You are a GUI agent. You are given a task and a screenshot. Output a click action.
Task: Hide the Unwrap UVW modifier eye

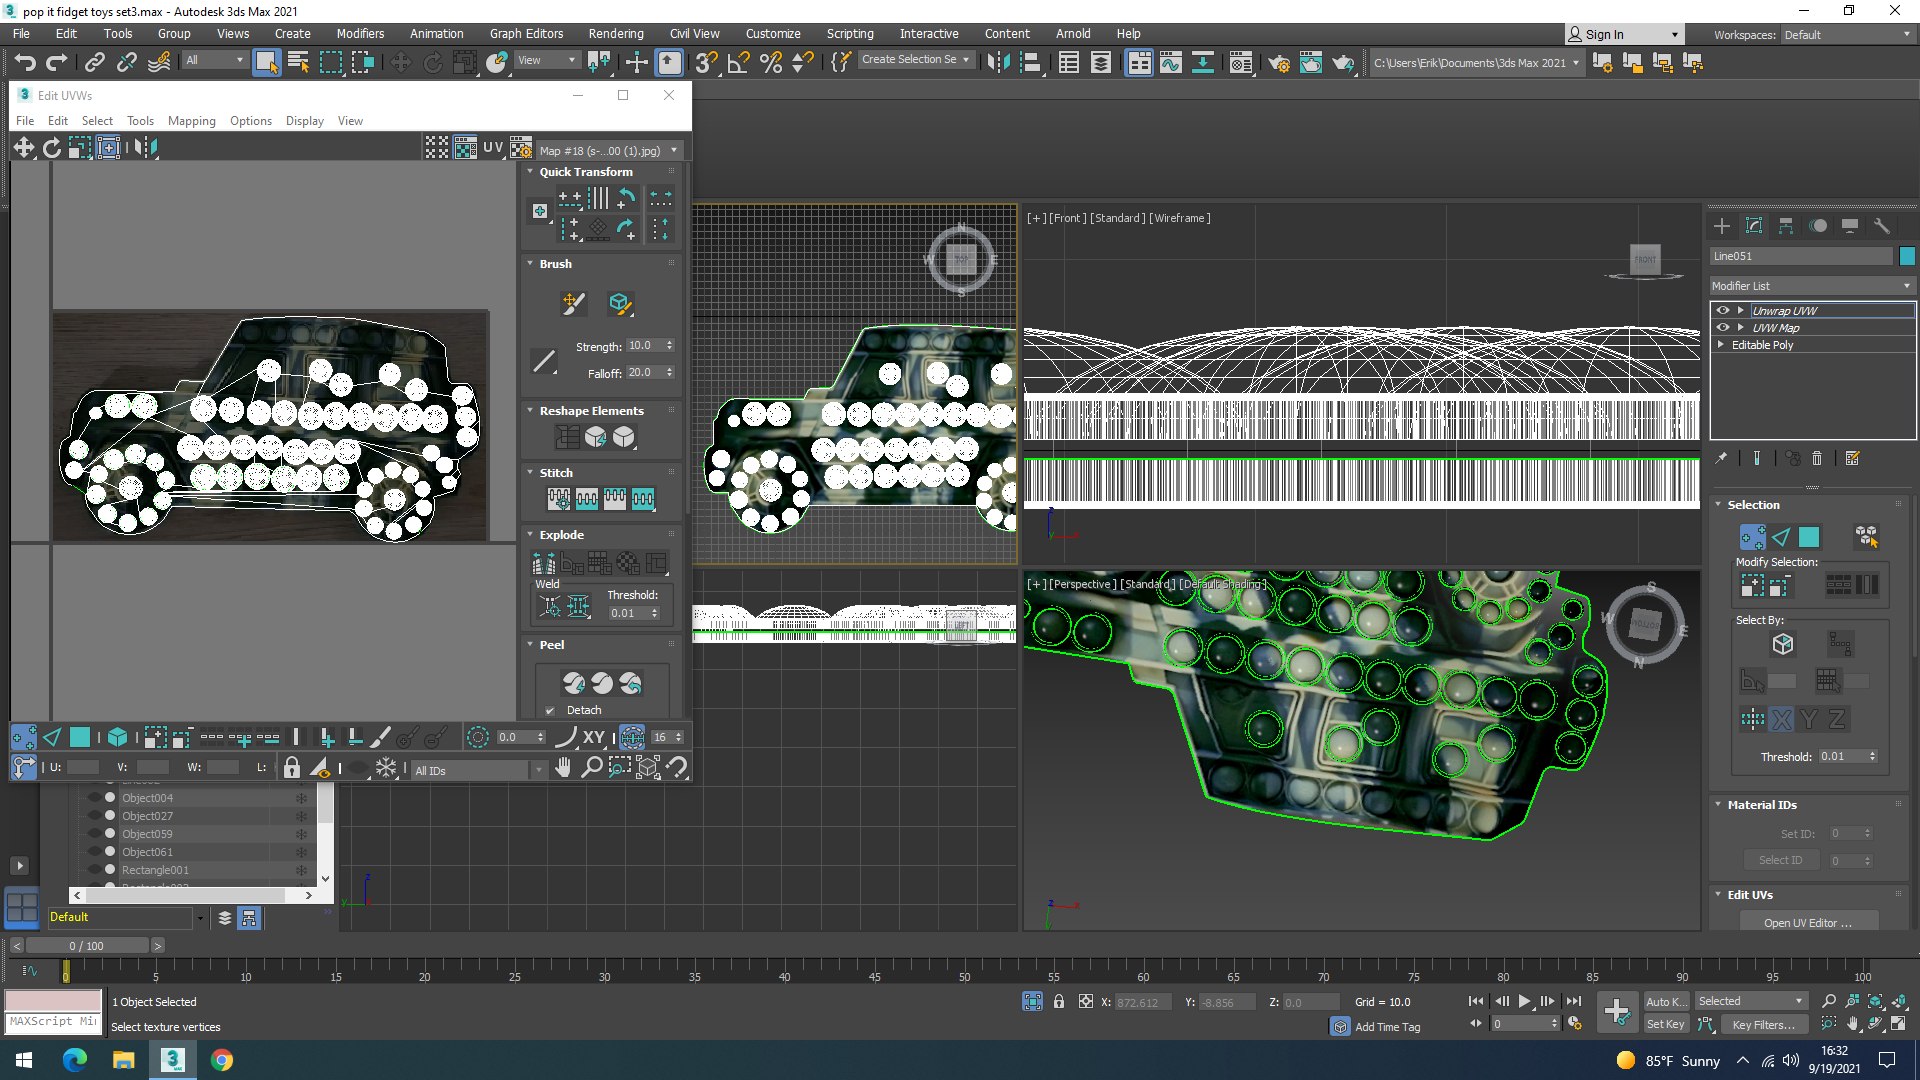pos(1722,311)
